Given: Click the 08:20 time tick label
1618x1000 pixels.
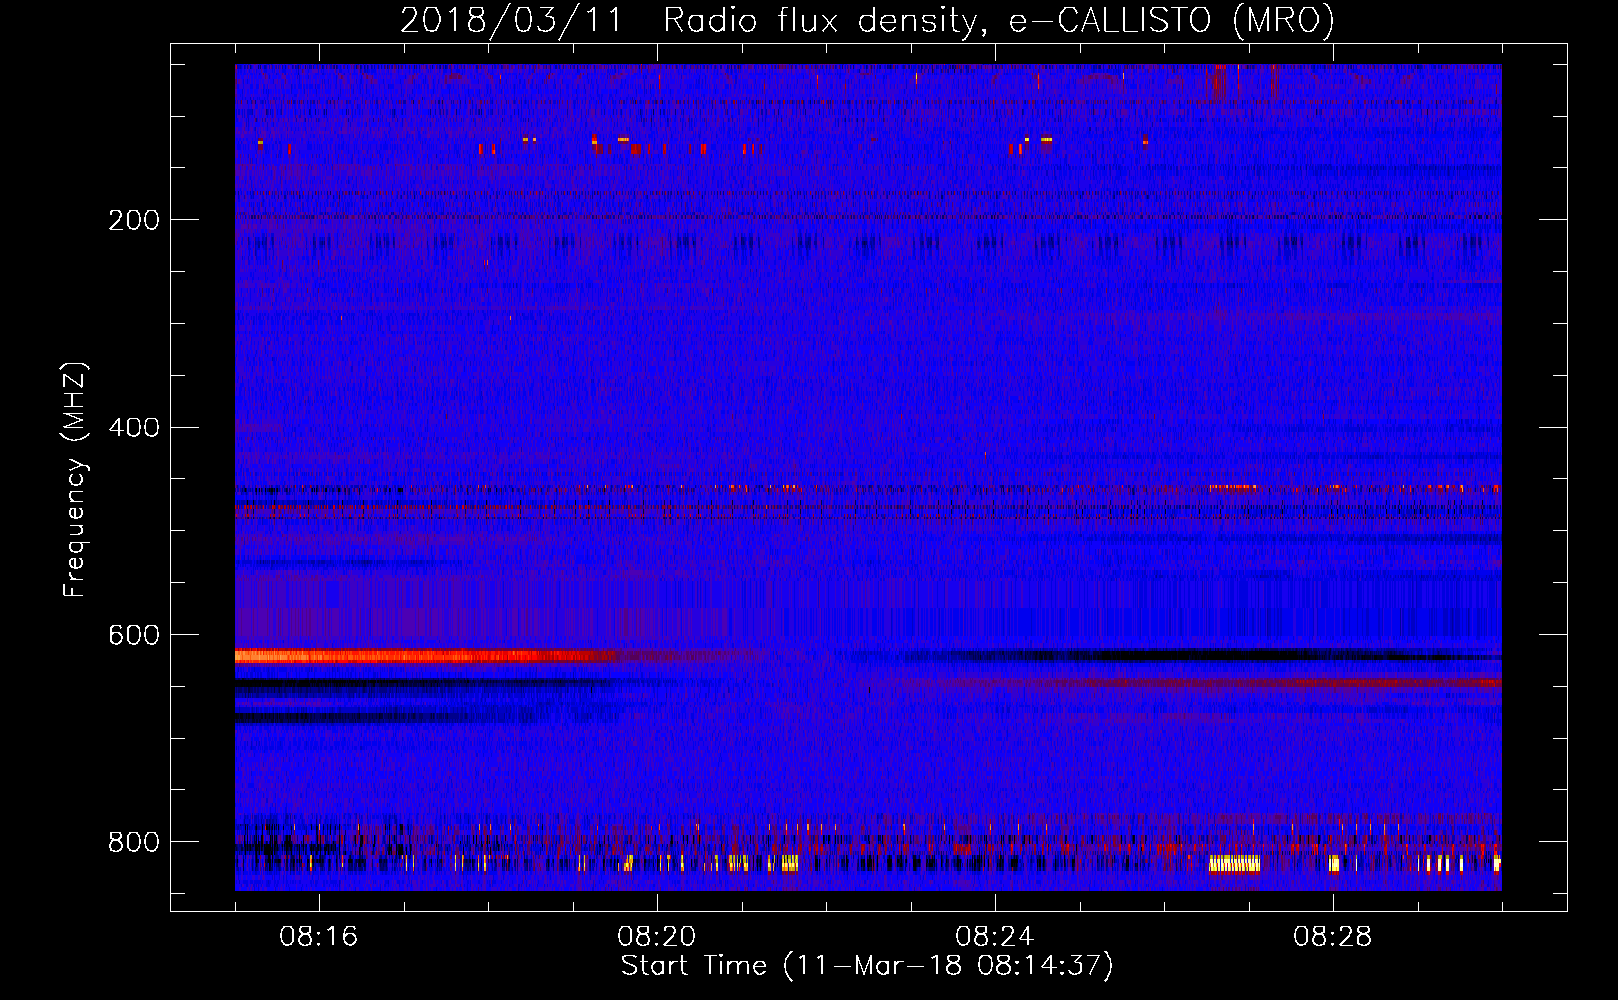Looking at the screenshot, I should pos(657,937).
